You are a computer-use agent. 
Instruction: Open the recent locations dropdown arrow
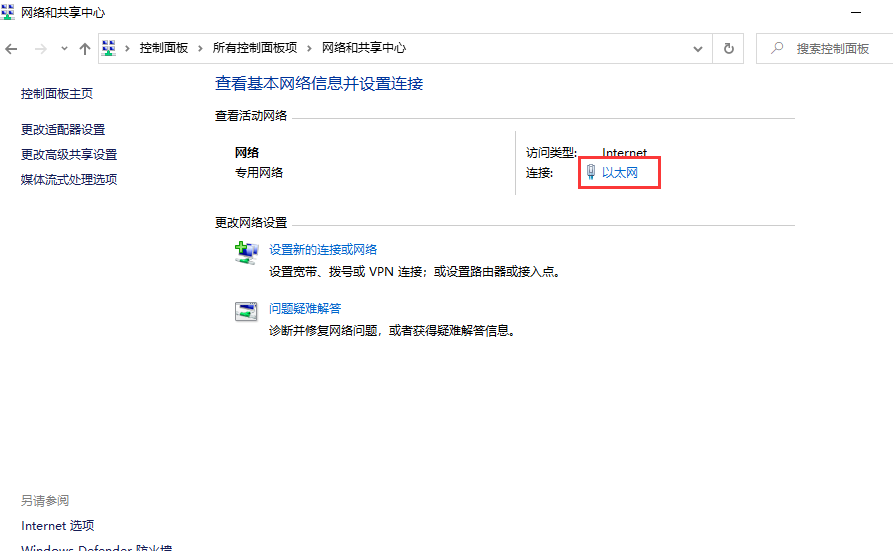pyautogui.click(x=64, y=48)
